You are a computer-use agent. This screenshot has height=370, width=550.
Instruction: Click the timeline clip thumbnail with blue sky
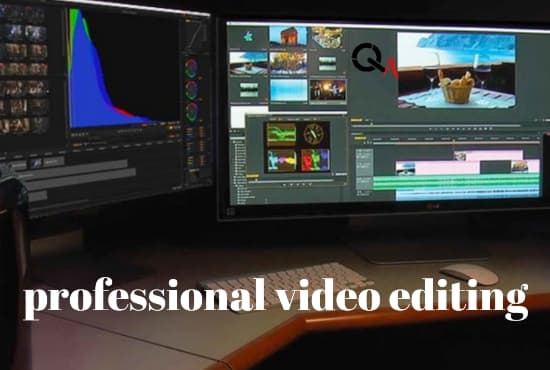[405, 168]
